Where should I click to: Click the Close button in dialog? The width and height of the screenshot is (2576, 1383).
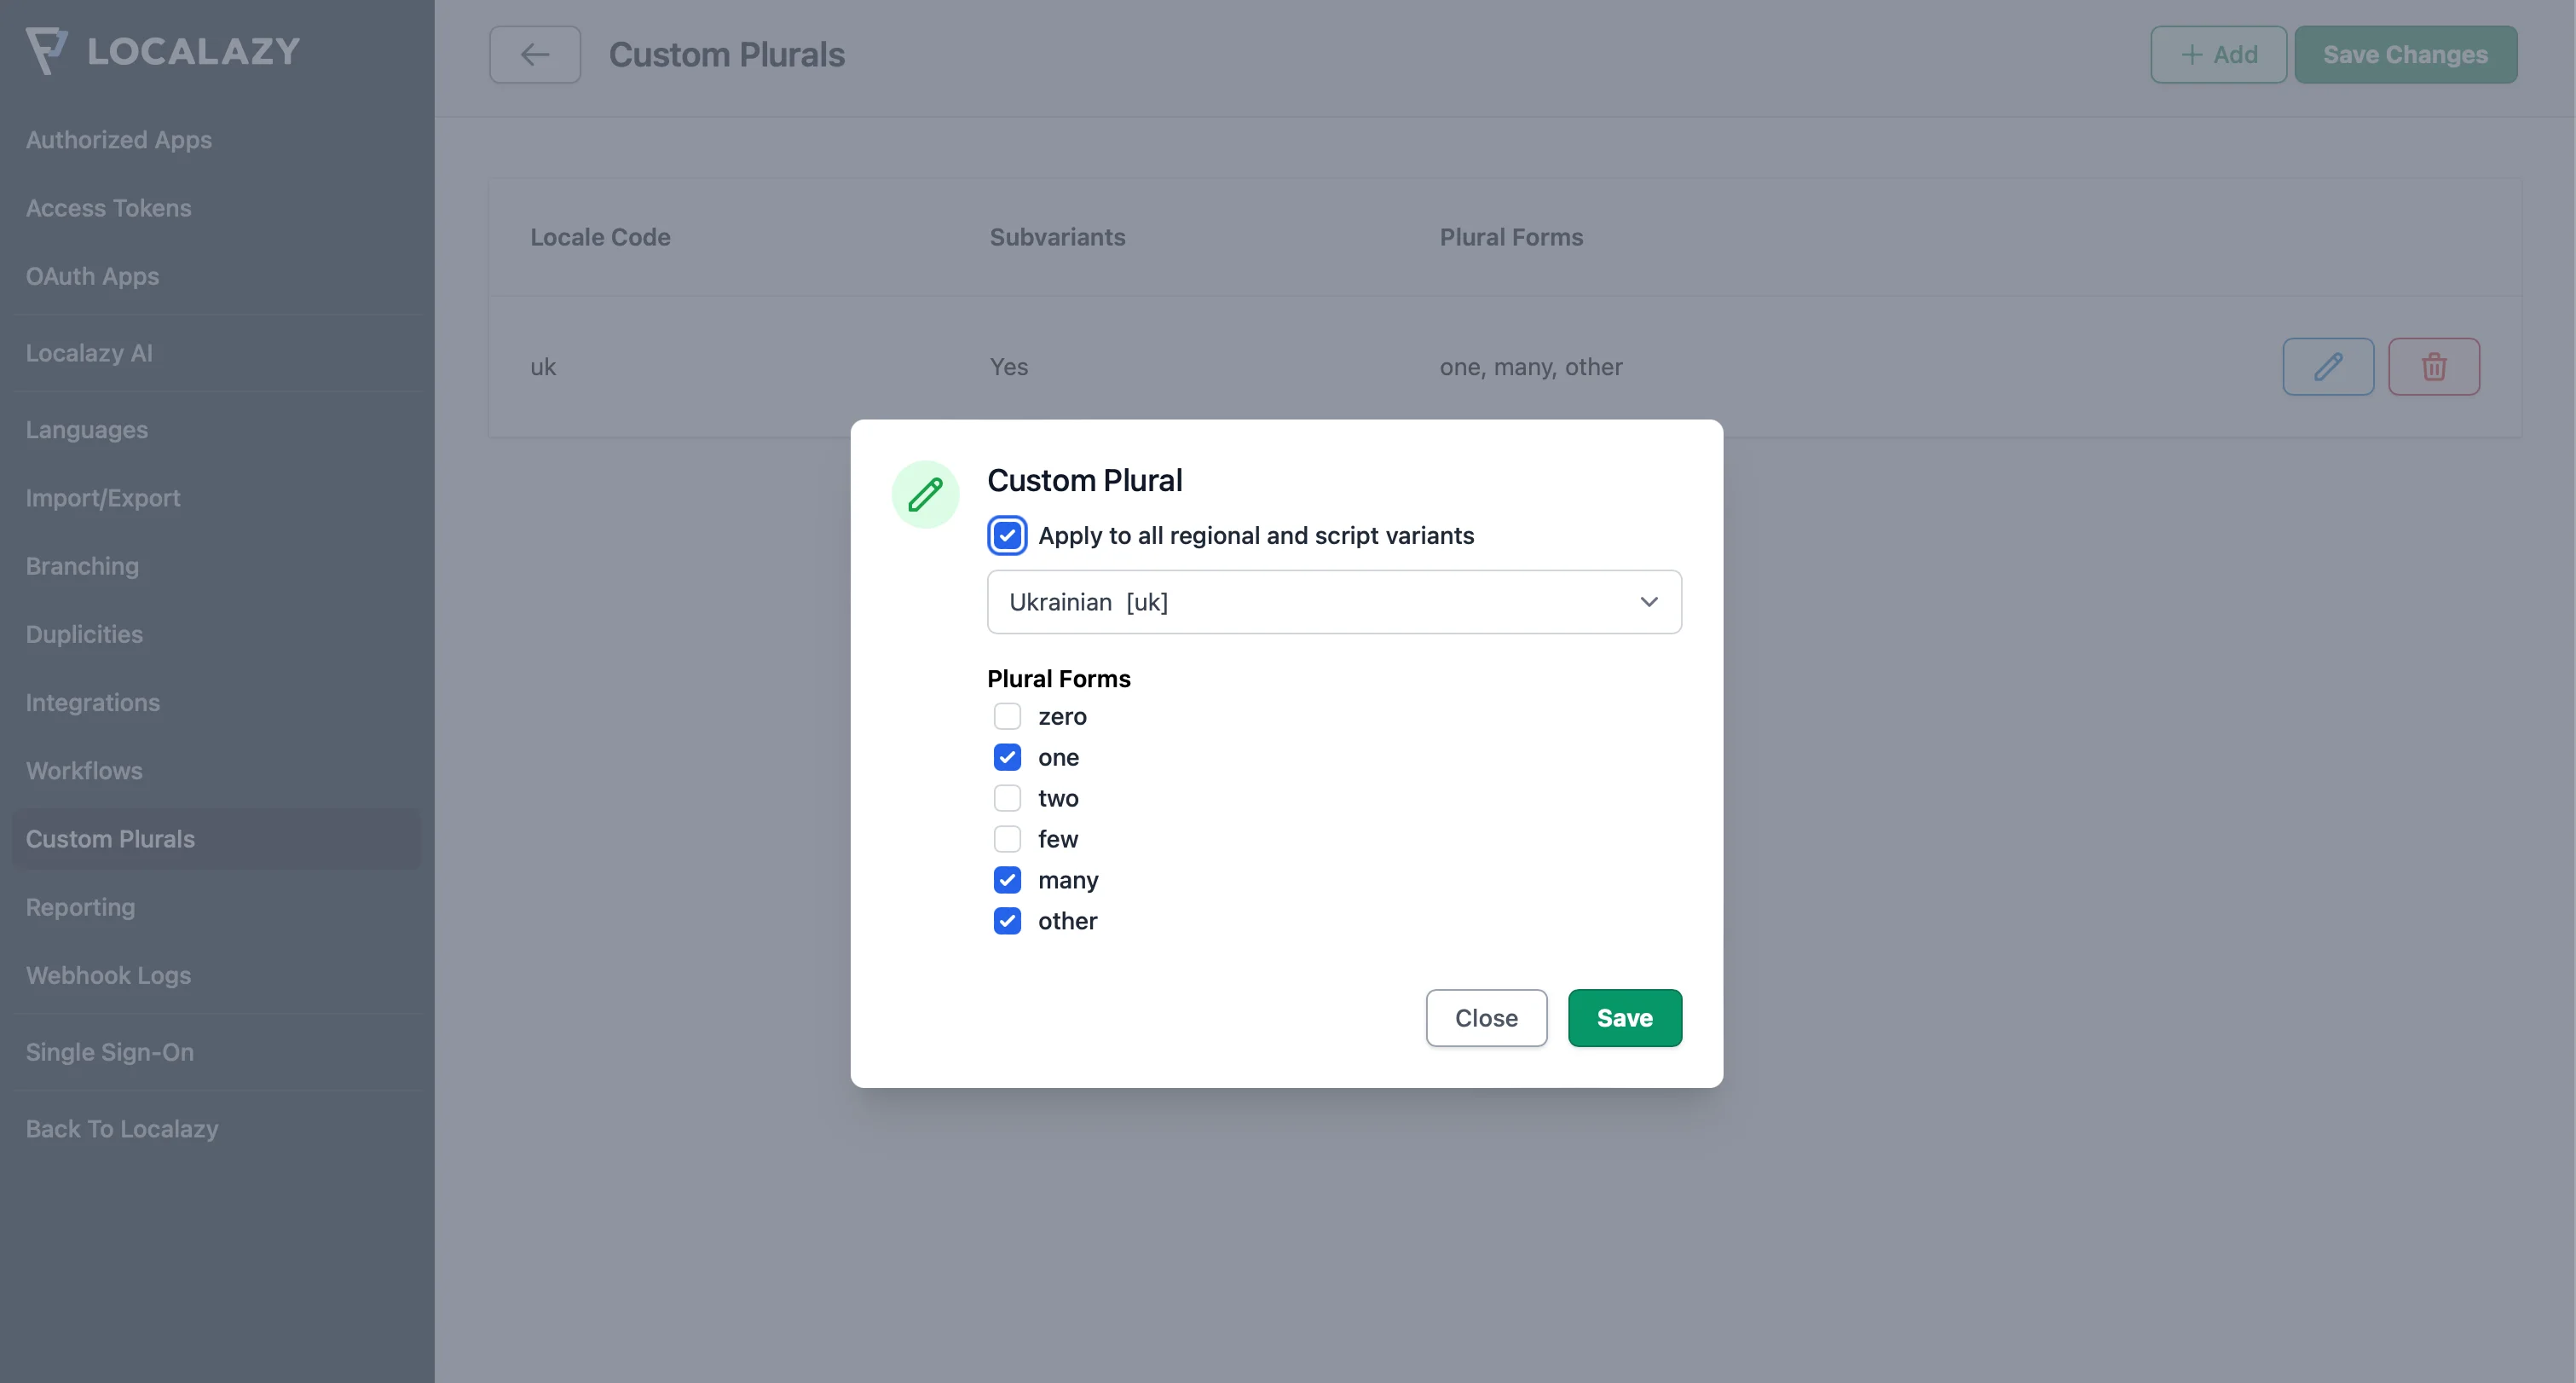coord(1487,1017)
